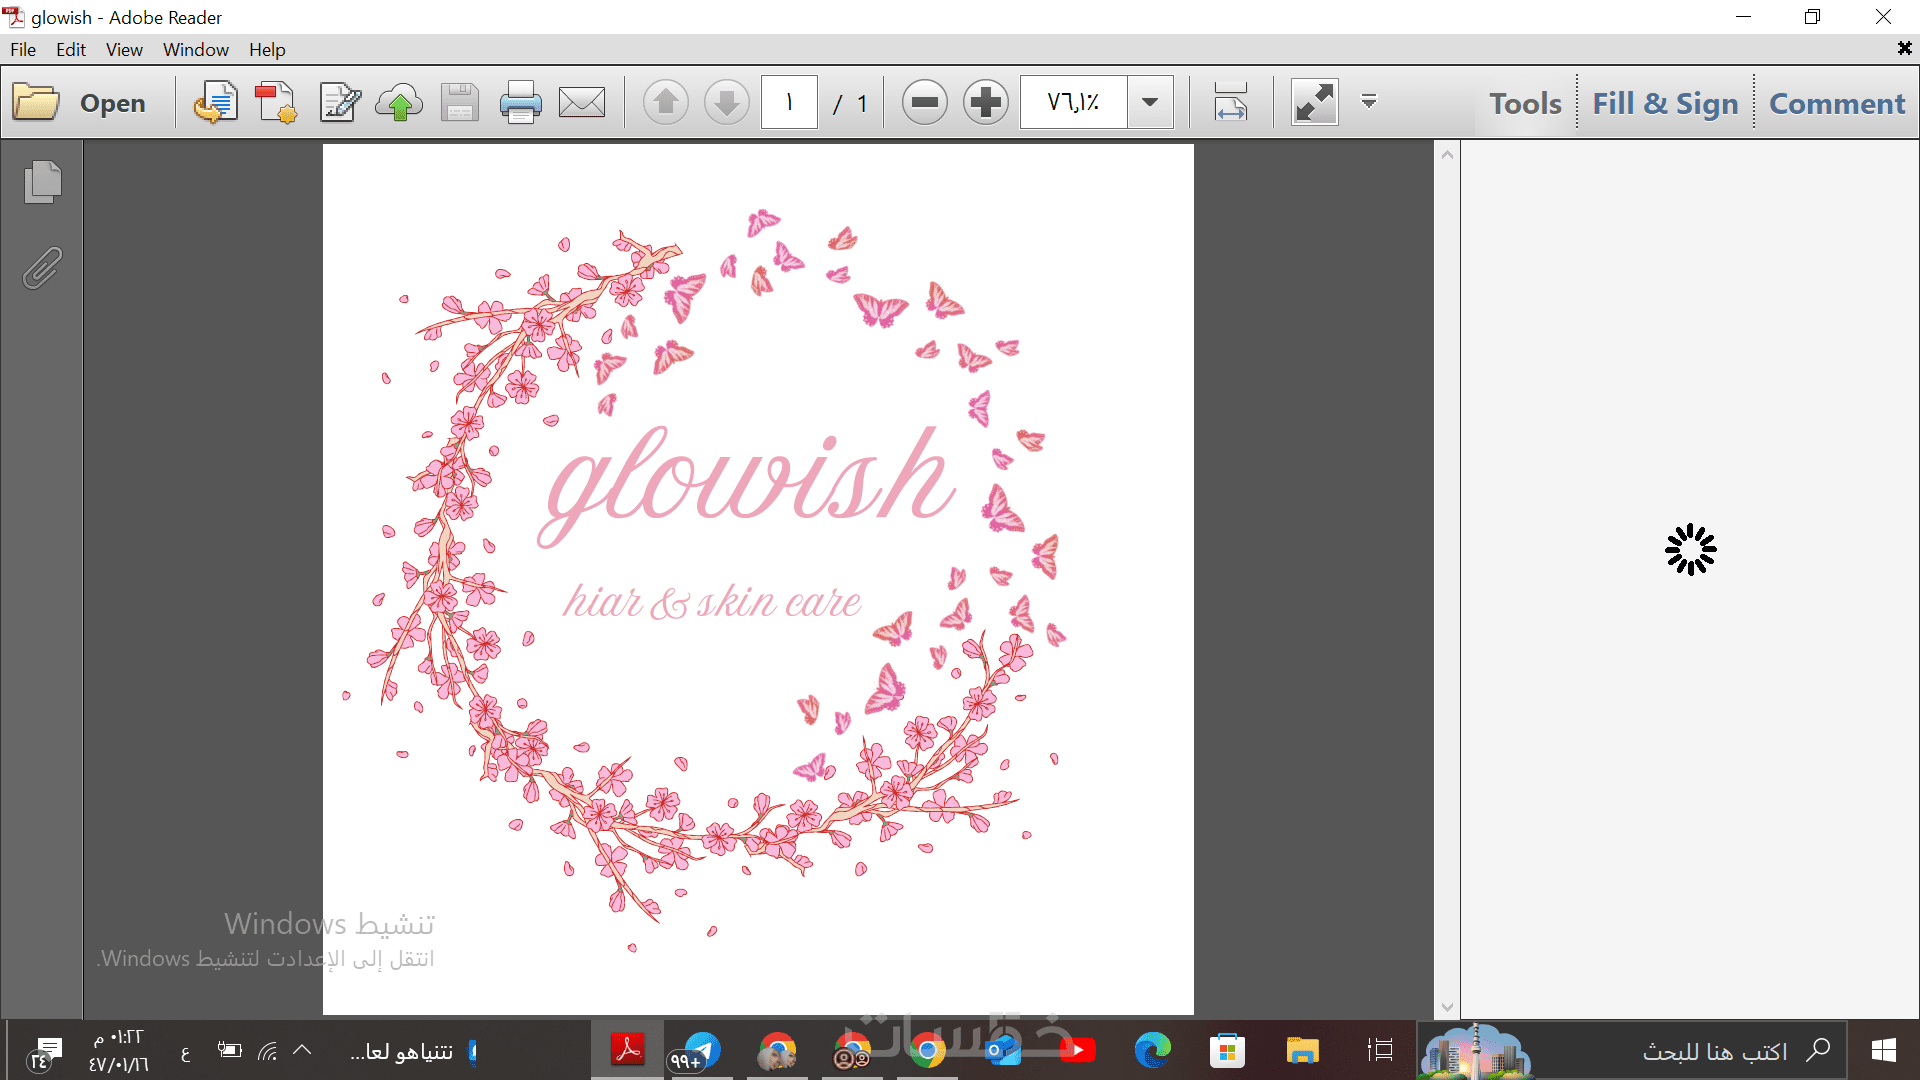1920x1080 pixels.
Task: Open the Tools pane
Action: (x=1525, y=103)
